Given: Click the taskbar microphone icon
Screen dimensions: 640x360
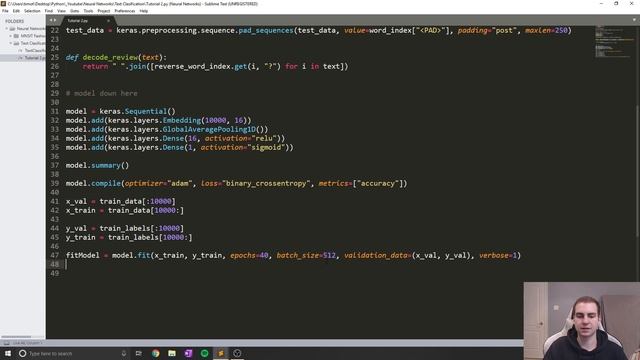Looking at the screenshot, I should click(124, 353).
